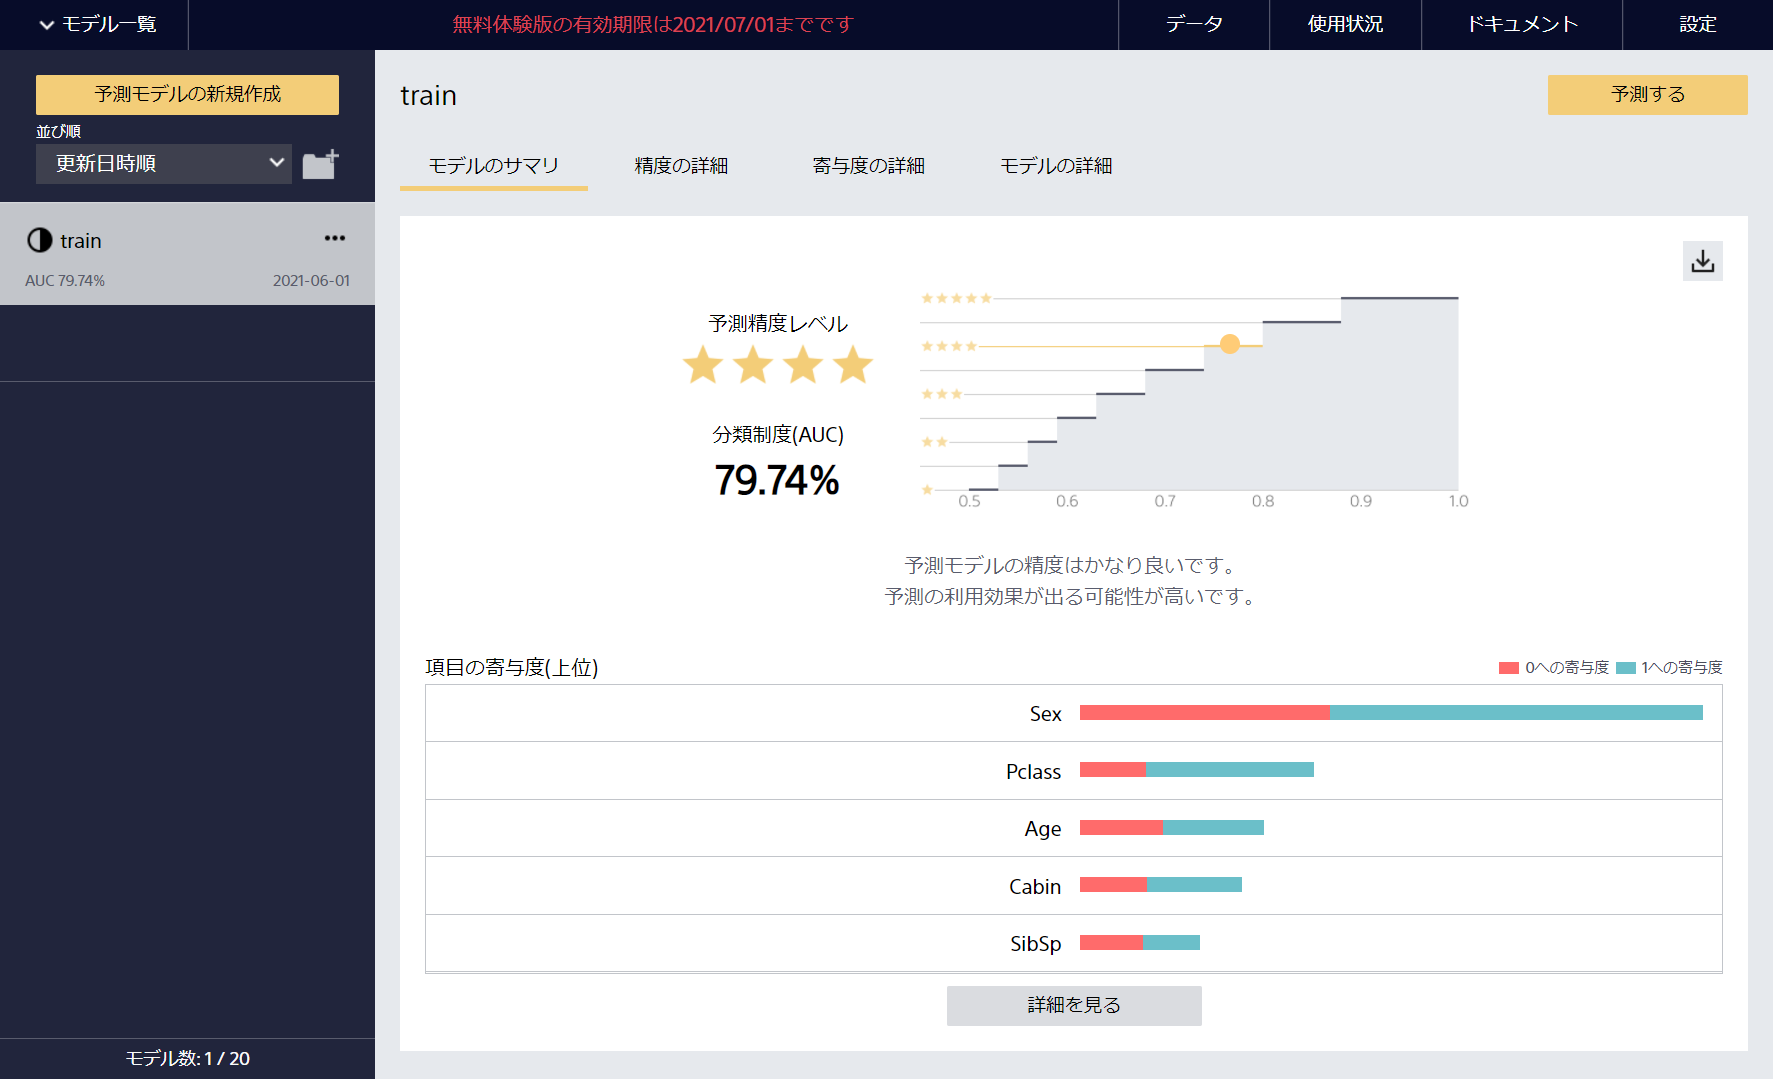Screen dimensions: 1773x1079
Task: Open the 更新日時順 sort dropdown
Action: pyautogui.click(x=164, y=164)
